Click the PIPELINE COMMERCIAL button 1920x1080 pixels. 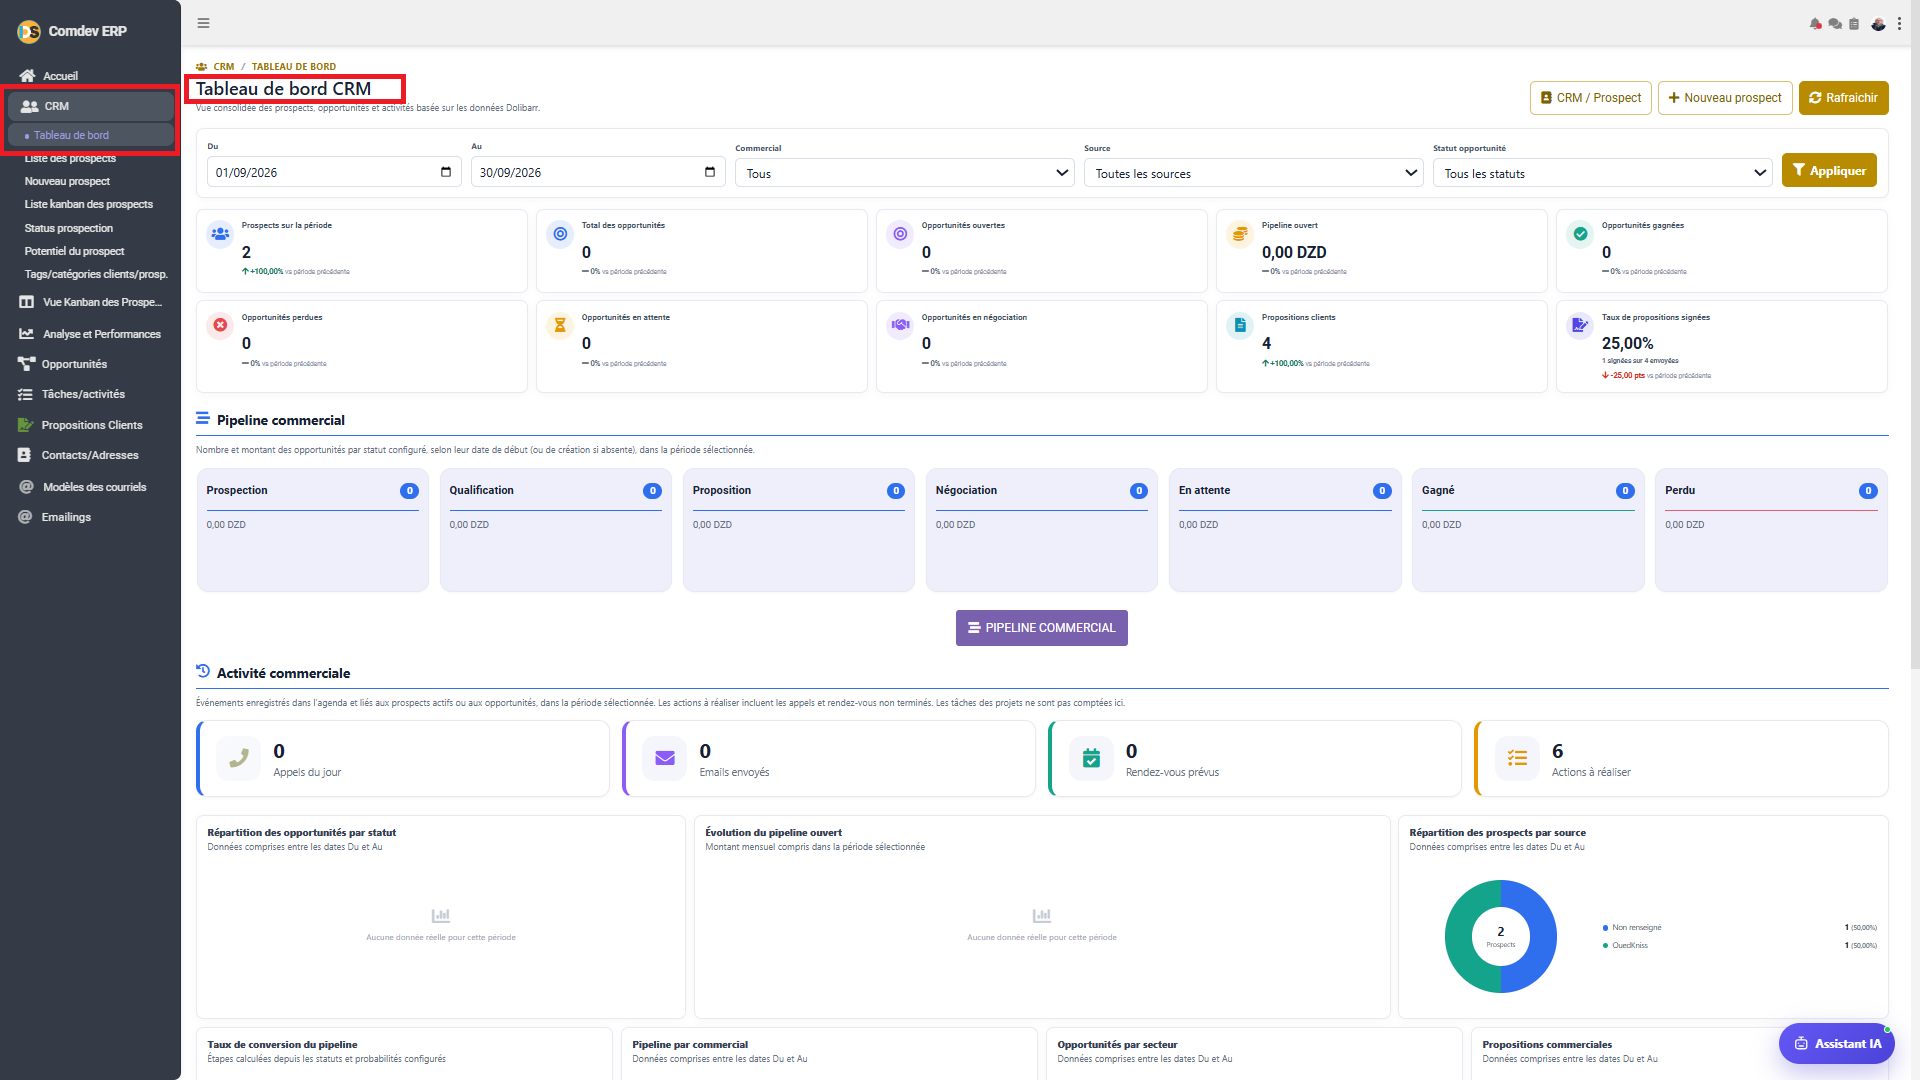click(1041, 628)
